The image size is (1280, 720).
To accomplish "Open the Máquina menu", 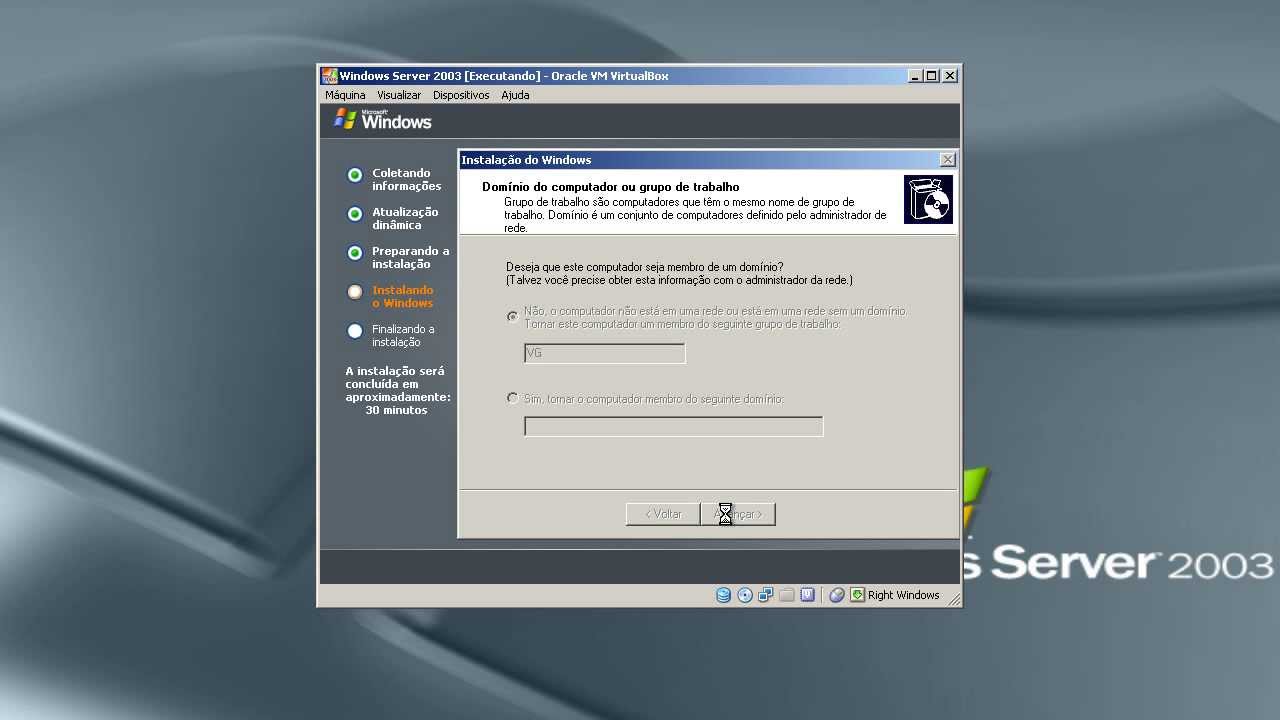I will tap(345, 95).
